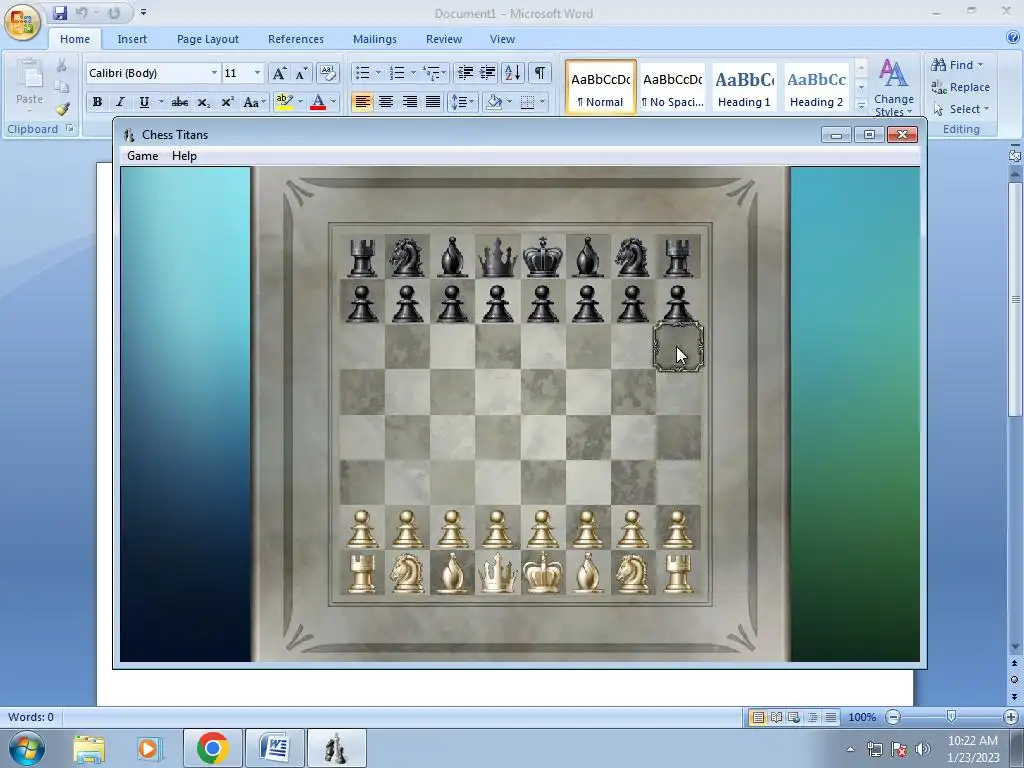
Task: Enable Justify alignment
Action: point(433,102)
